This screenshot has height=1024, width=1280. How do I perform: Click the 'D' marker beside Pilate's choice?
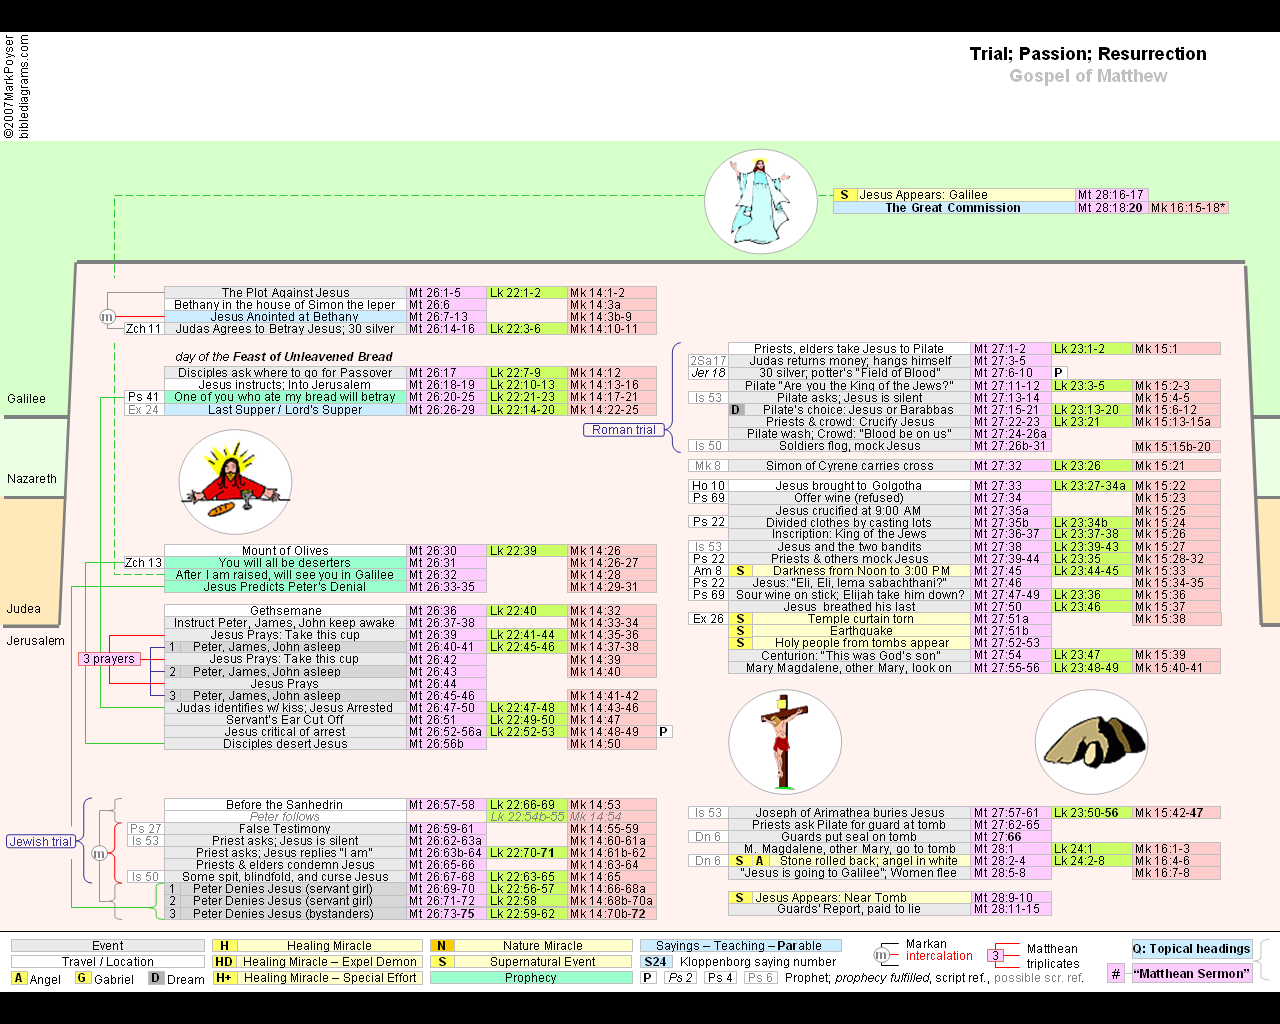tap(736, 409)
